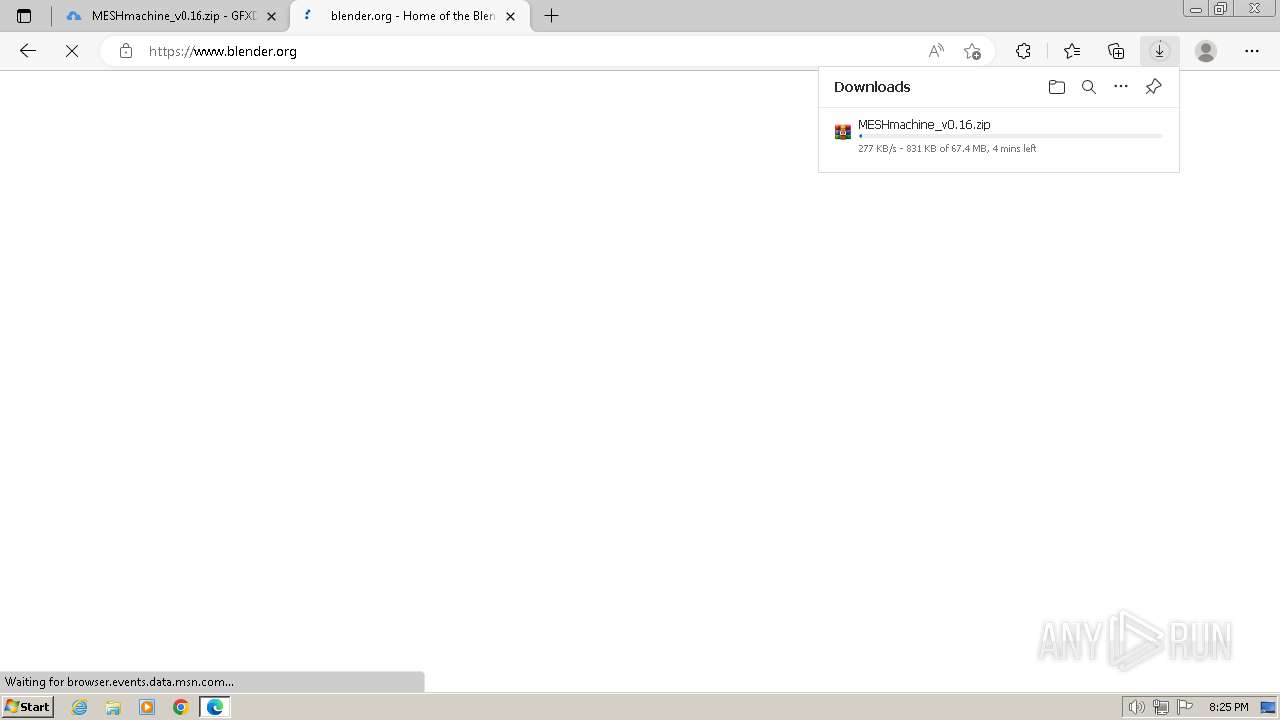Image resolution: width=1280 pixels, height=720 pixels.
Task: Close the blender.org tab
Action: coord(510,16)
